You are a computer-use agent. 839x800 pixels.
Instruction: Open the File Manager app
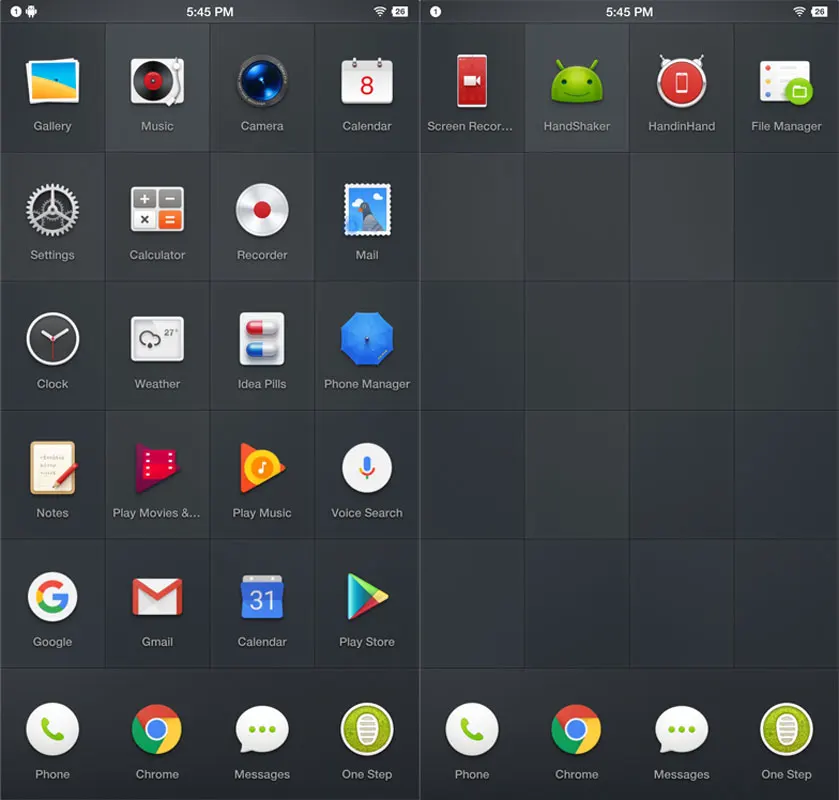(x=786, y=82)
